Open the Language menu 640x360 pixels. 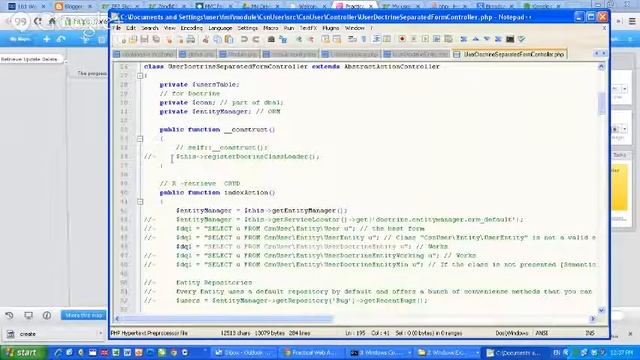point(220,28)
